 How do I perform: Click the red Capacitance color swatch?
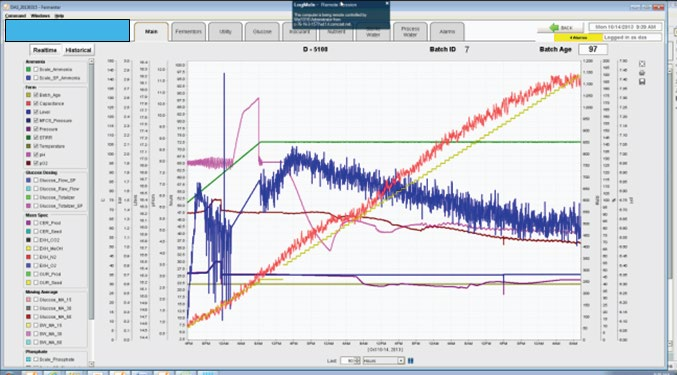point(28,104)
